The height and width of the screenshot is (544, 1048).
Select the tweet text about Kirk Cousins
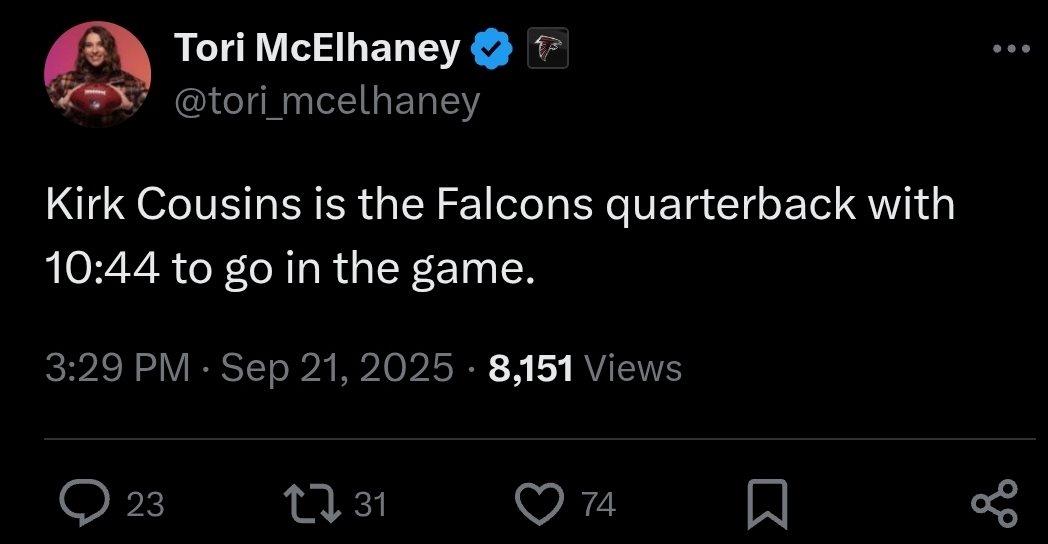pos(500,235)
